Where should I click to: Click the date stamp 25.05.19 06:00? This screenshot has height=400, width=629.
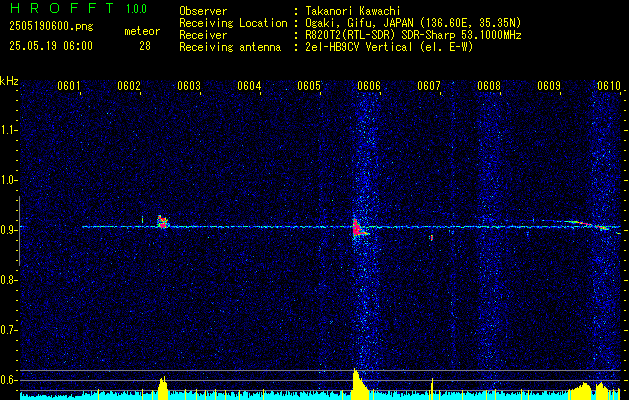51,46
